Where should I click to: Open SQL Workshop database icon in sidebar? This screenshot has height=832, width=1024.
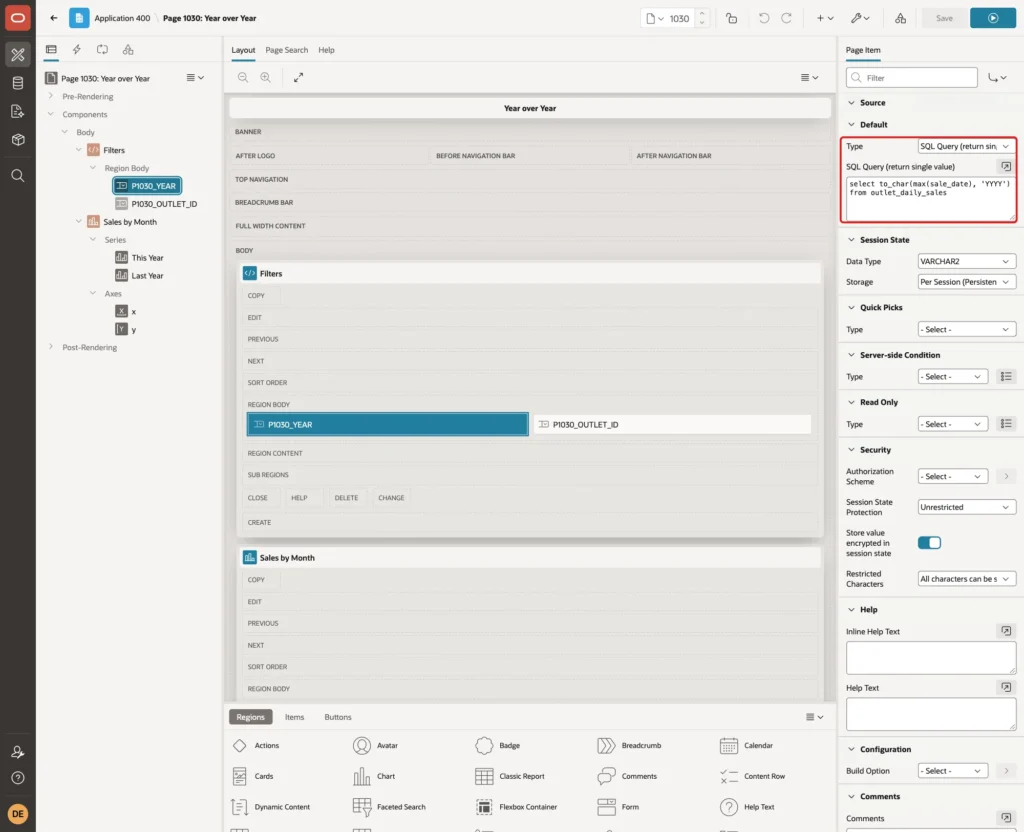[x=18, y=83]
